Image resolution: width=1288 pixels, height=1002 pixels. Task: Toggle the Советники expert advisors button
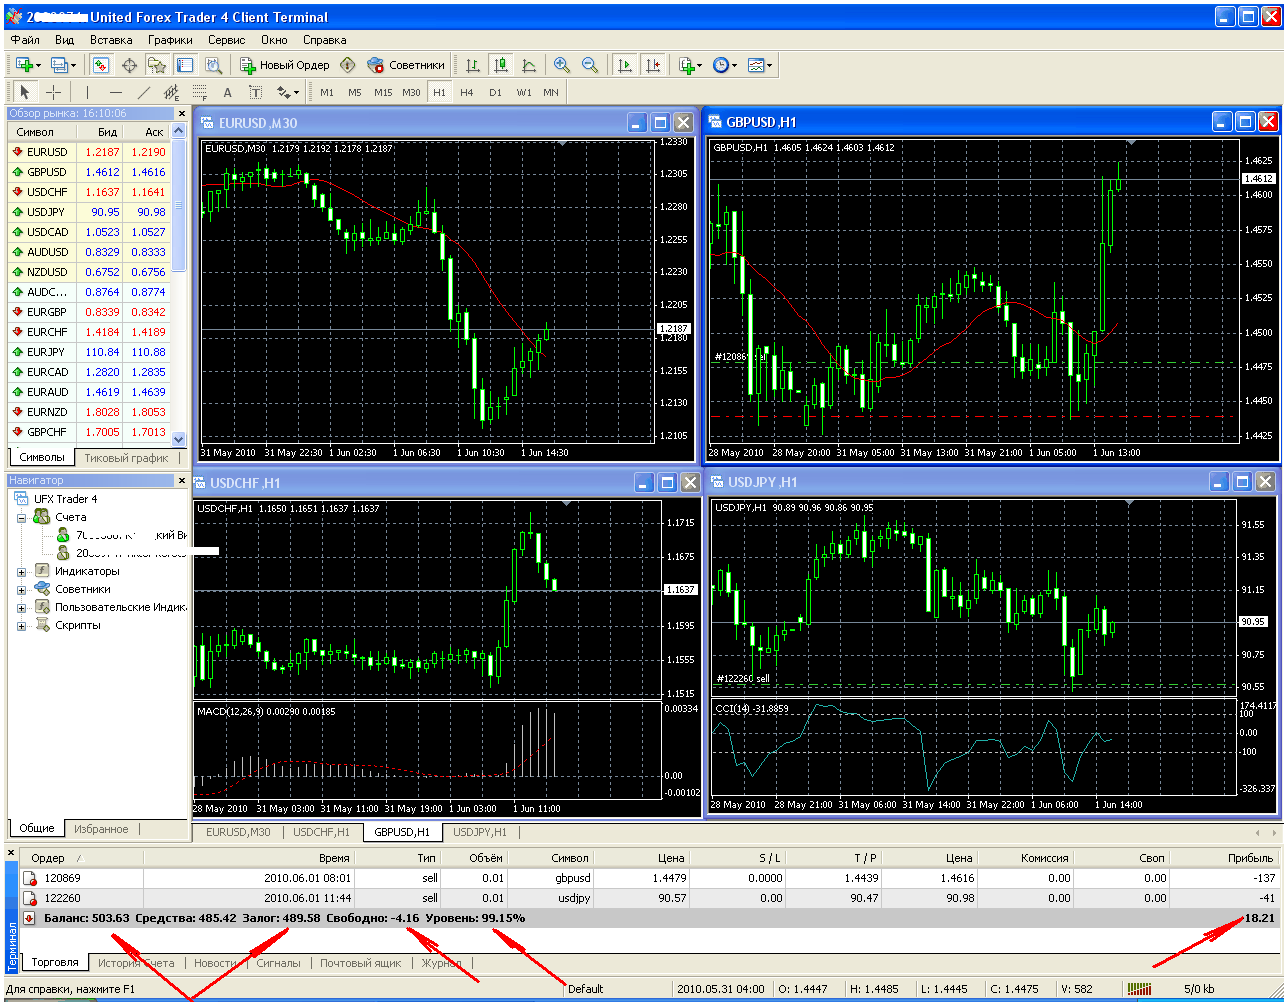point(405,65)
